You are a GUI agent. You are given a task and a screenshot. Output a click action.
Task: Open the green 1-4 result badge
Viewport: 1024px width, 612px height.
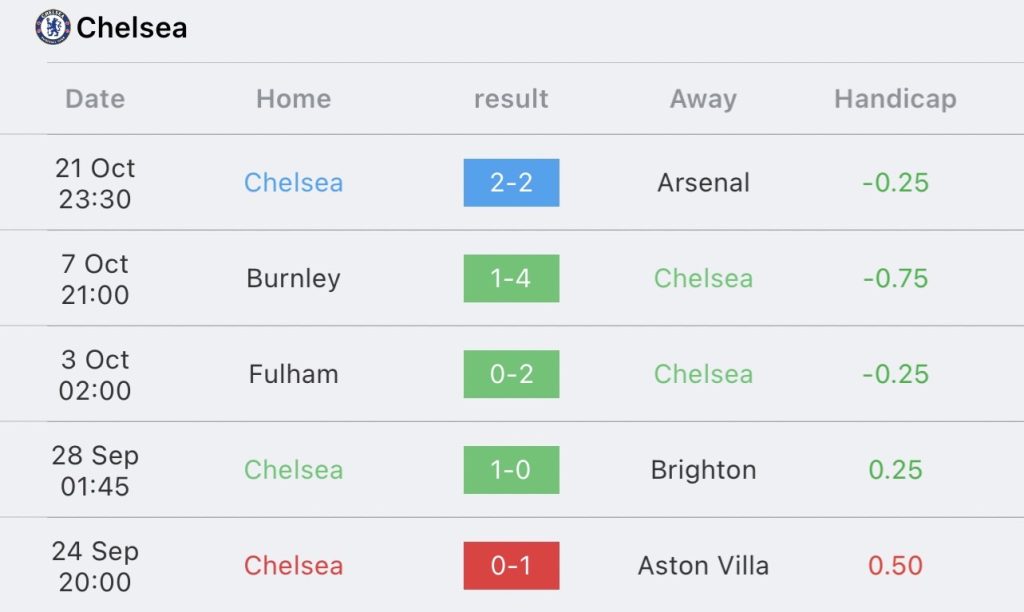(x=511, y=278)
